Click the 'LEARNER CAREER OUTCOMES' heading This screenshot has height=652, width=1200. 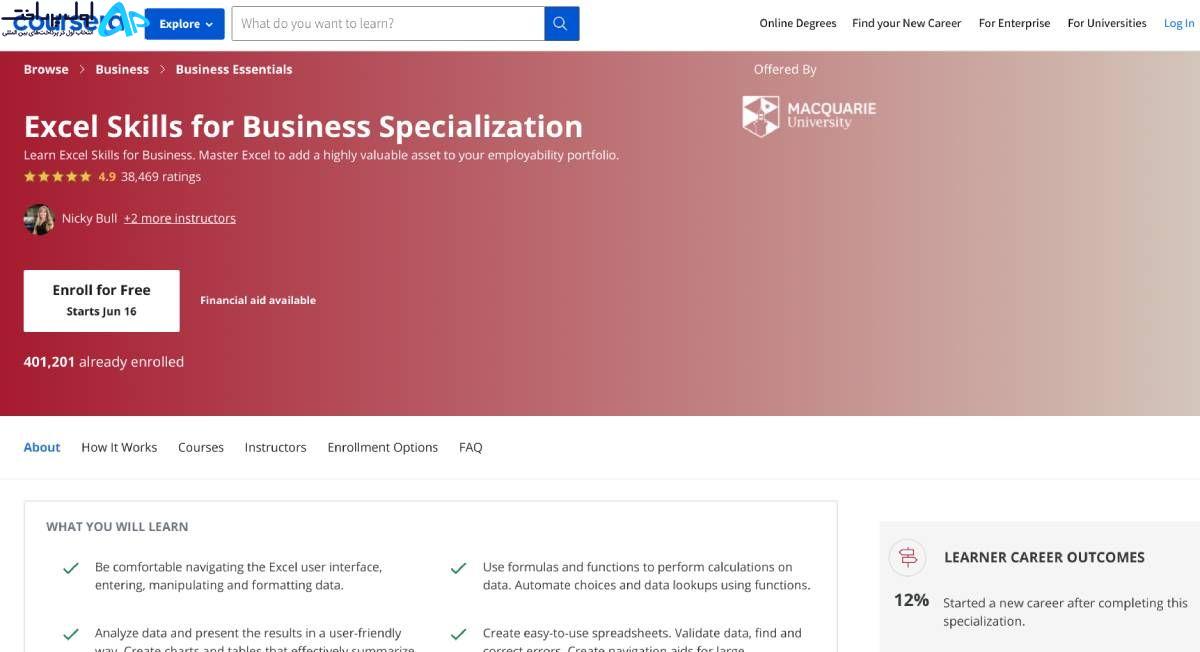point(1044,557)
